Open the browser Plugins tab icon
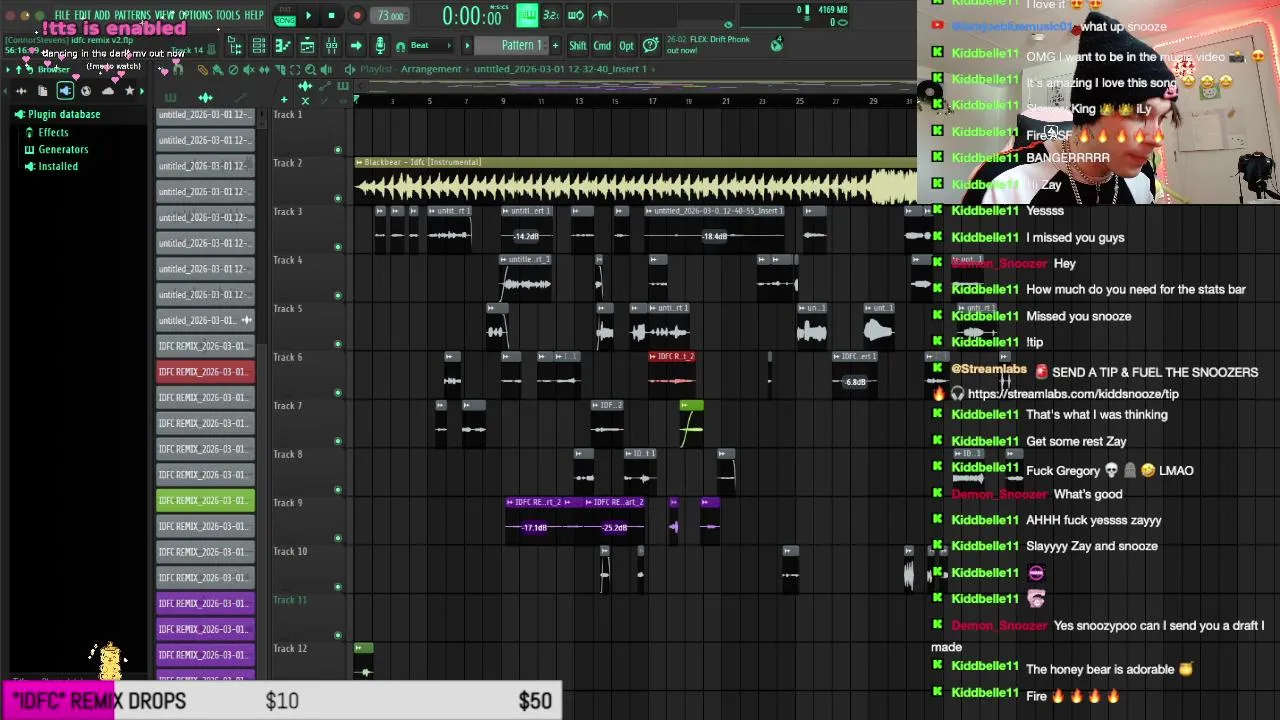Image resolution: width=1280 pixels, height=720 pixels. 65,91
